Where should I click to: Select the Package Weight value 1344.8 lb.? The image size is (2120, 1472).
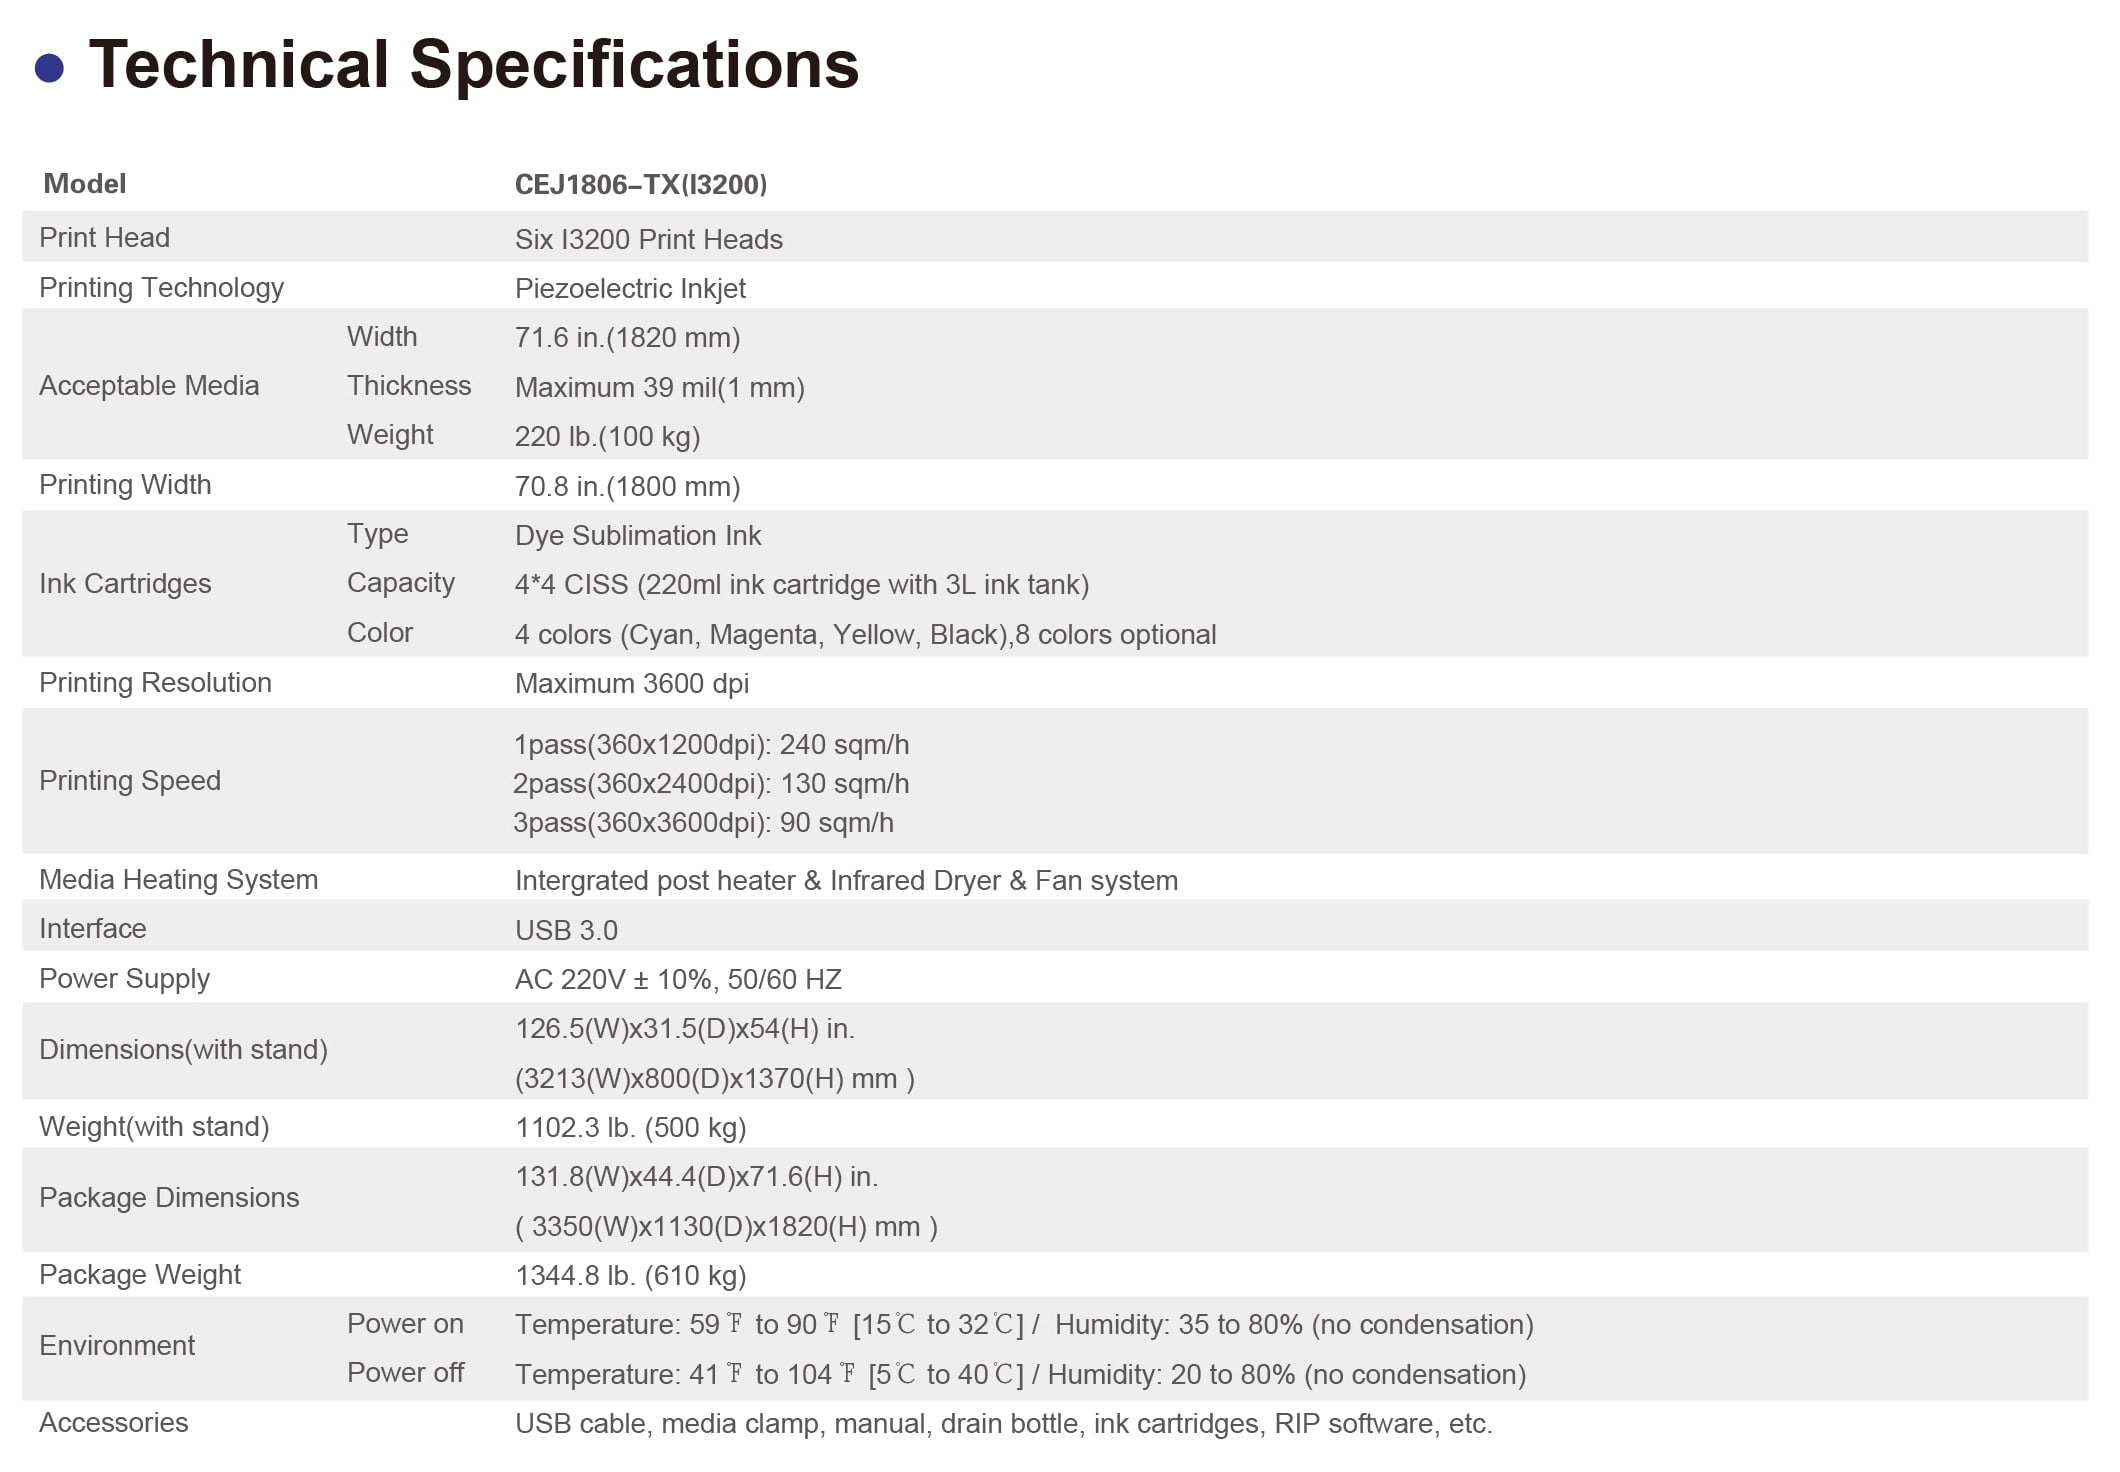coord(630,1276)
